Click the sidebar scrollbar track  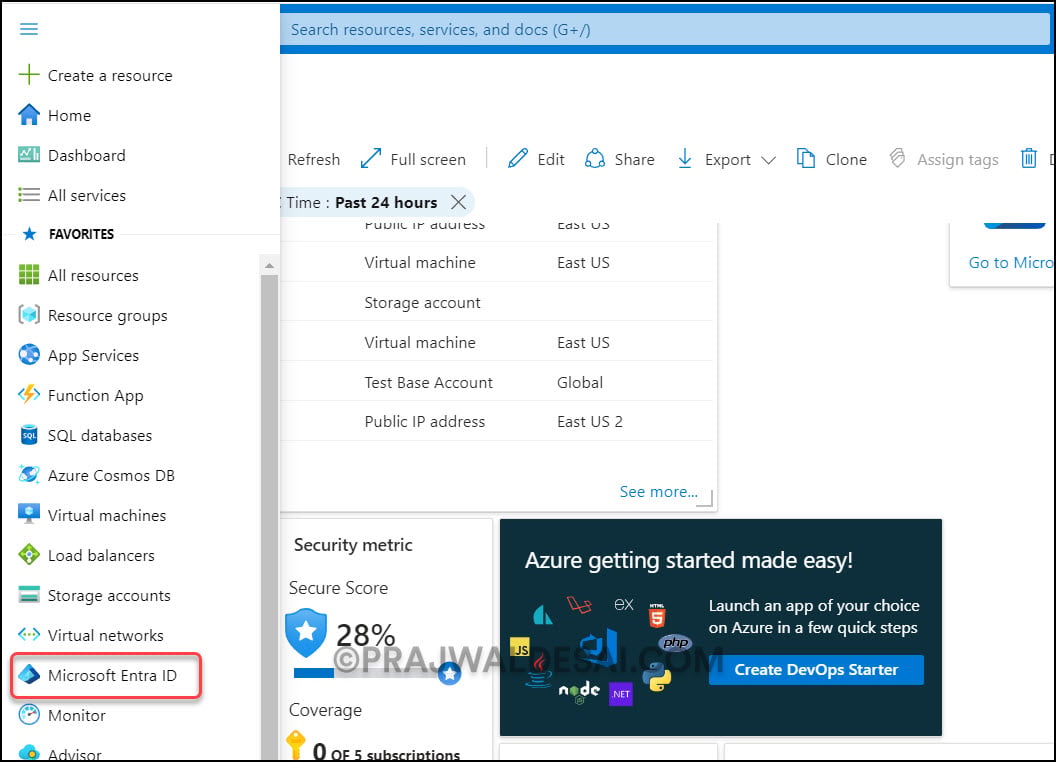(269, 517)
